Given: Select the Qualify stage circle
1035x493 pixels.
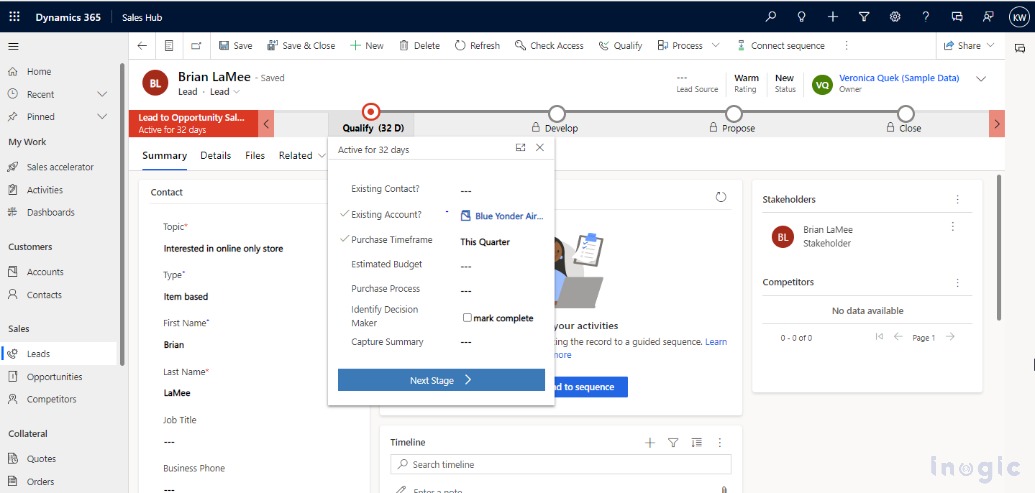Looking at the screenshot, I should click(372, 113).
